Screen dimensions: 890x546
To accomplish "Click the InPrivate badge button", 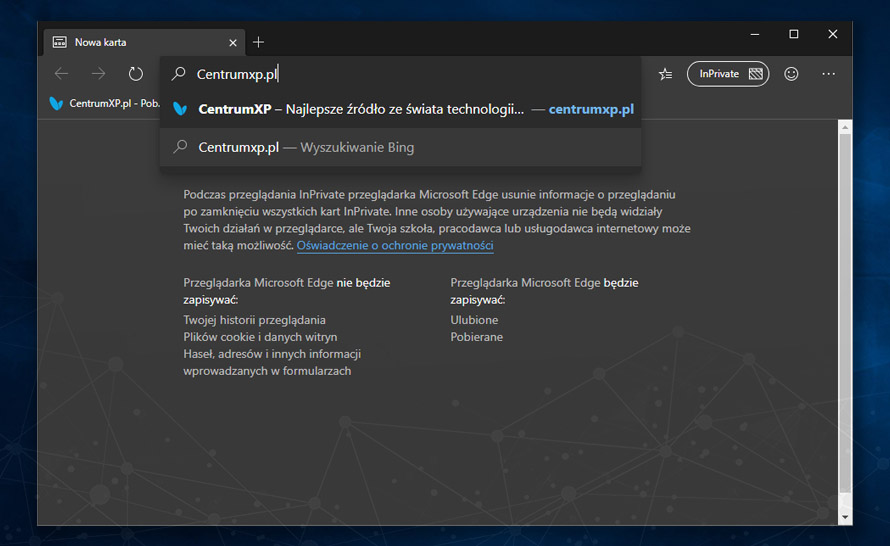I will 728,74.
